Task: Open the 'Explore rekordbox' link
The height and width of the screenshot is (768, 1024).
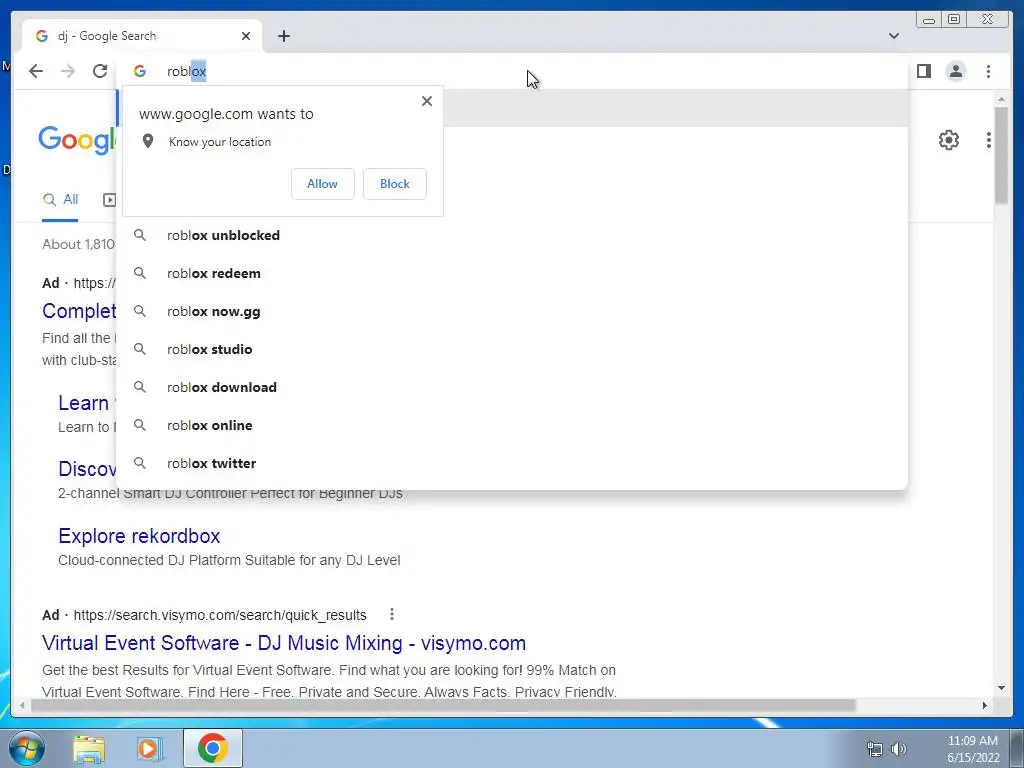Action: click(x=139, y=536)
